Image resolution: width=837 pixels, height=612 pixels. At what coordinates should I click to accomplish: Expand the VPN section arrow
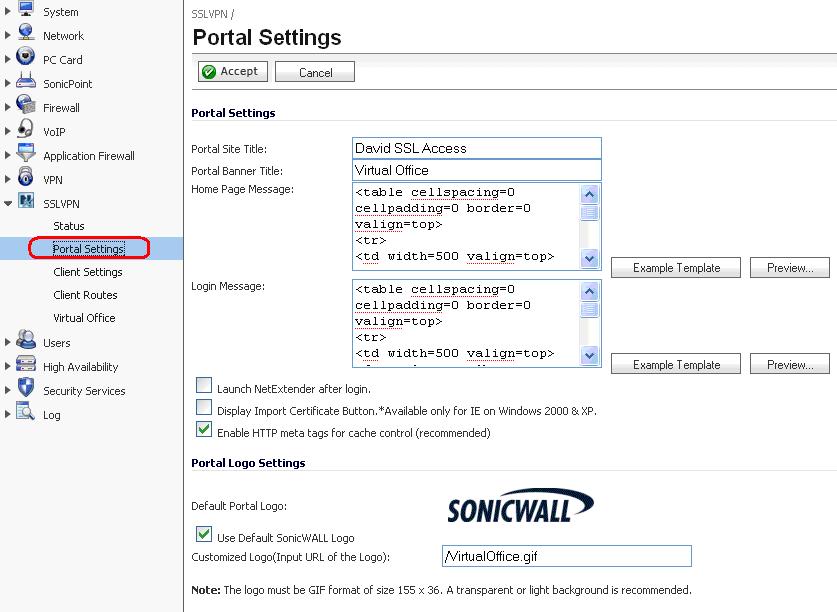[x=7, y=179]
